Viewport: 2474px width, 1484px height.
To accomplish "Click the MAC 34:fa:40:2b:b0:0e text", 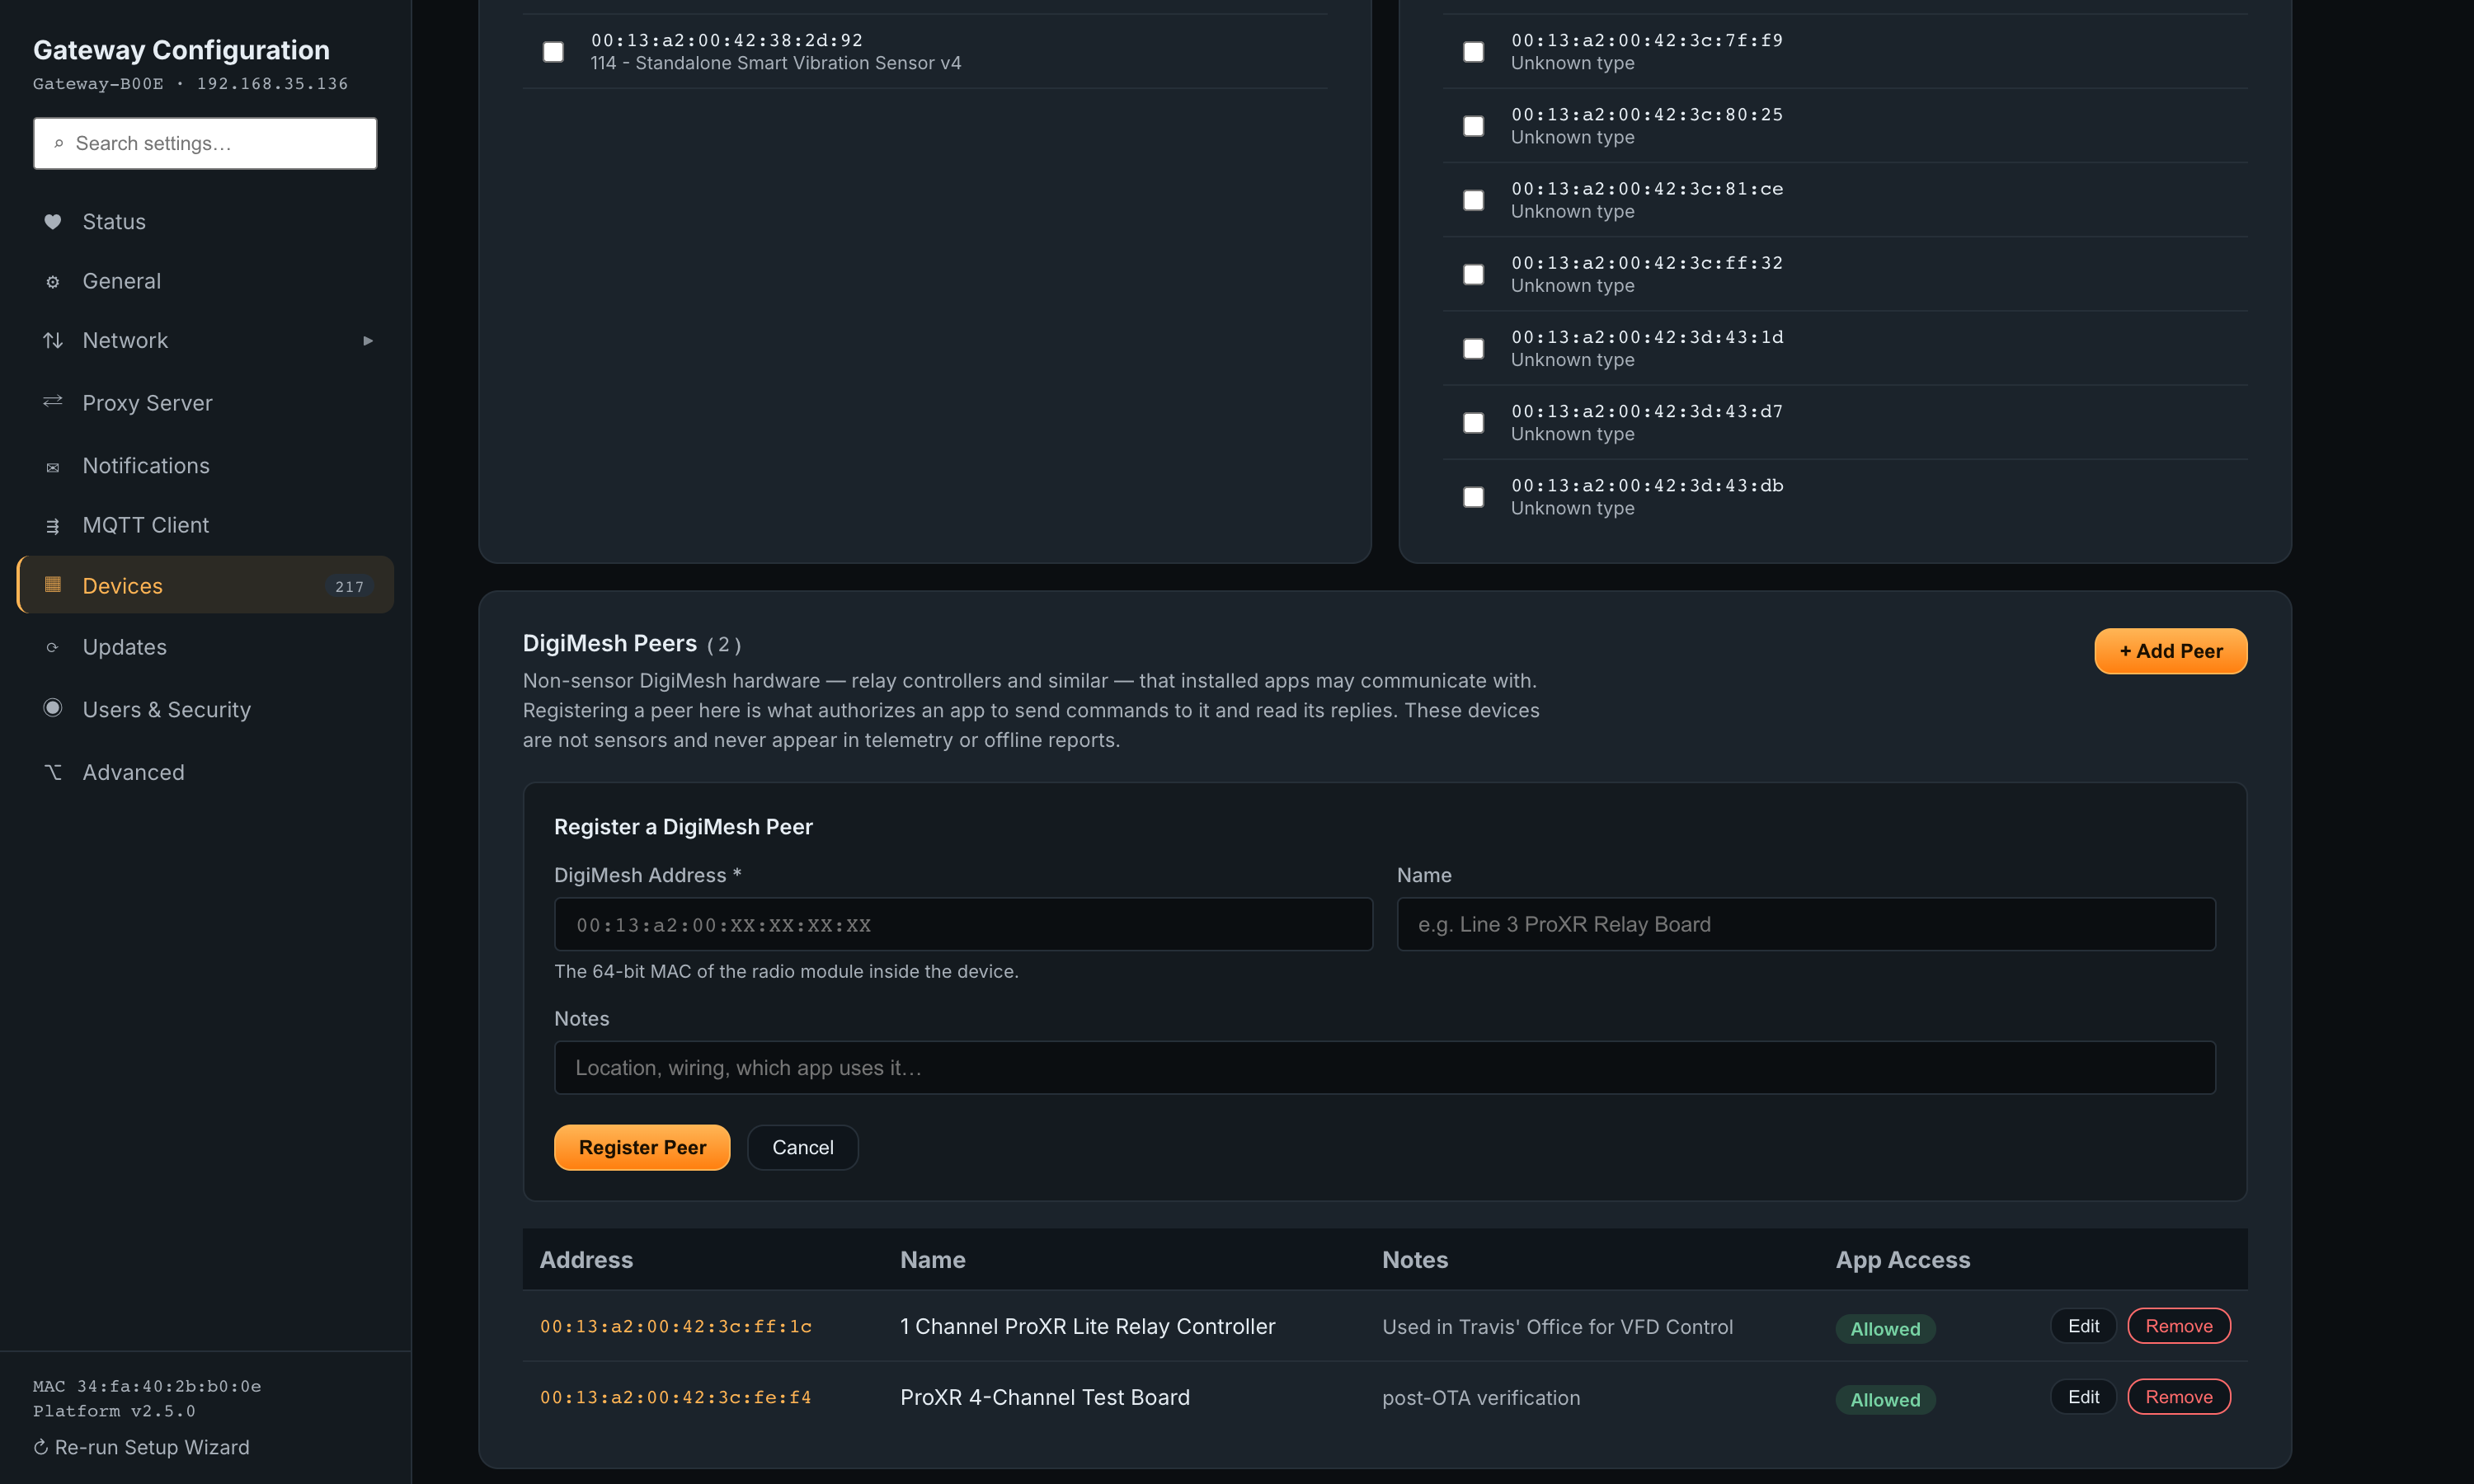I will (147, 1386).
